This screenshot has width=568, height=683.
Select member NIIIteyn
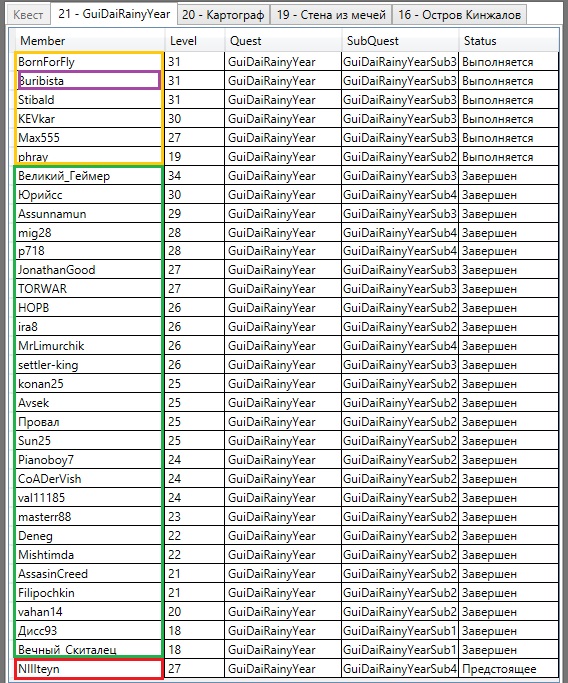click(x=89, y=669)
